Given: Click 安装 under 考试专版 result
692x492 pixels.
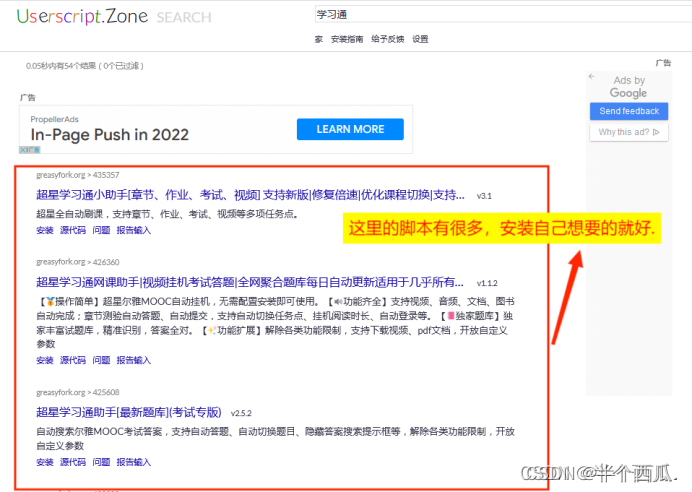Looking at the screenshot, I should 45,462.
